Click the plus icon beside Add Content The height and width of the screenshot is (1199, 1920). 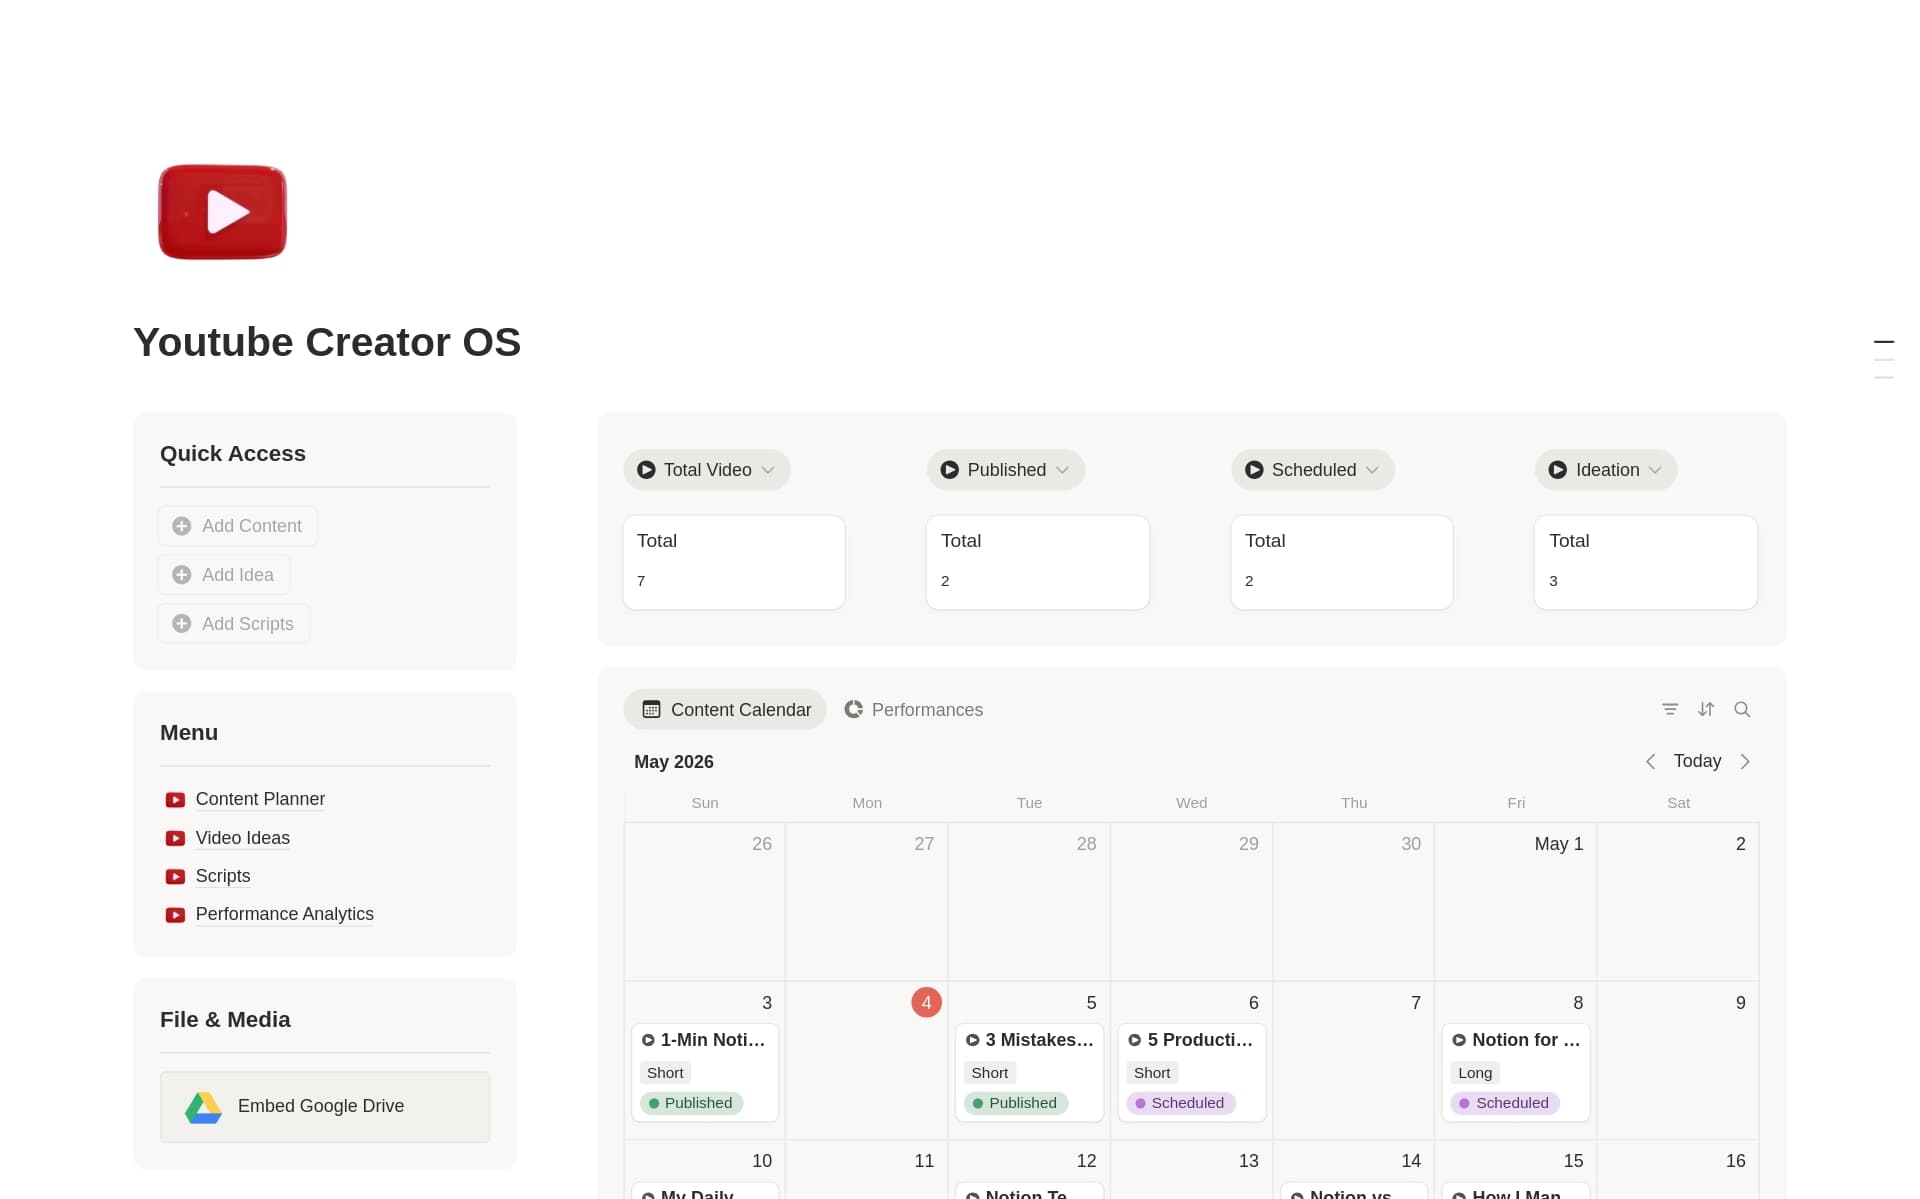(x=181, y=526)
